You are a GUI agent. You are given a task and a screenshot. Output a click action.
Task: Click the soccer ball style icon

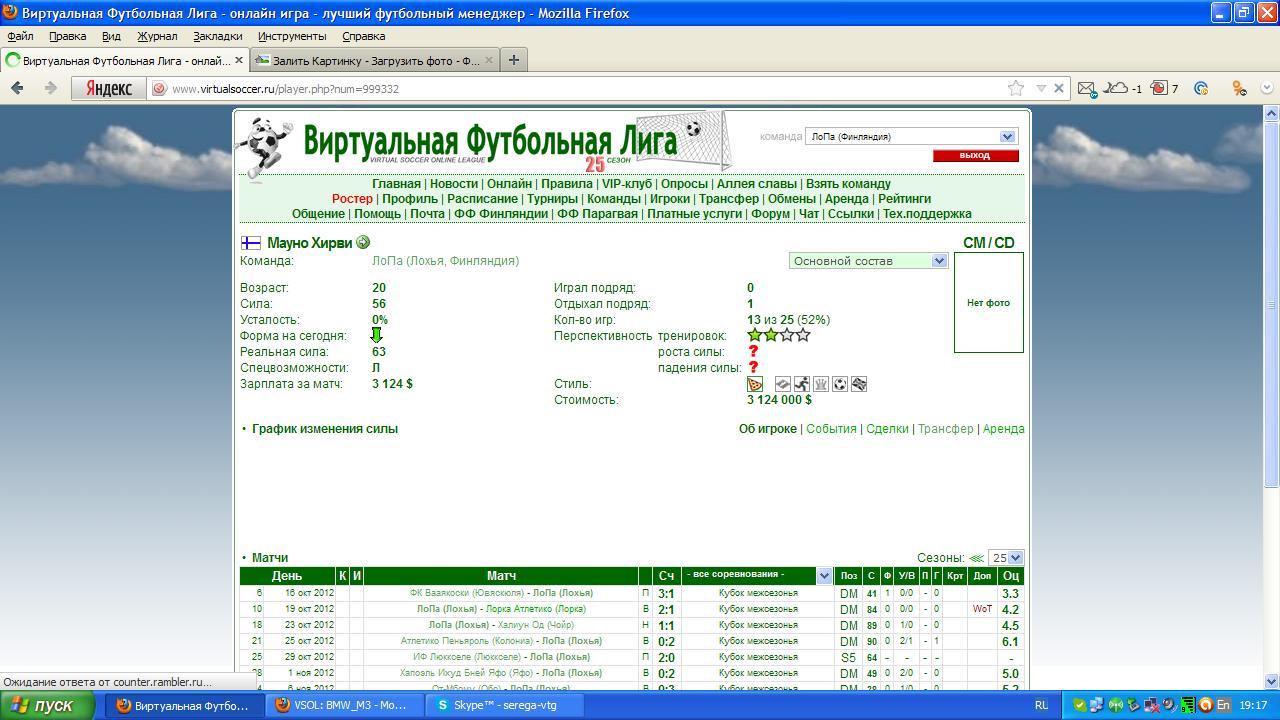pyautogui.click(x=840, y=384)
